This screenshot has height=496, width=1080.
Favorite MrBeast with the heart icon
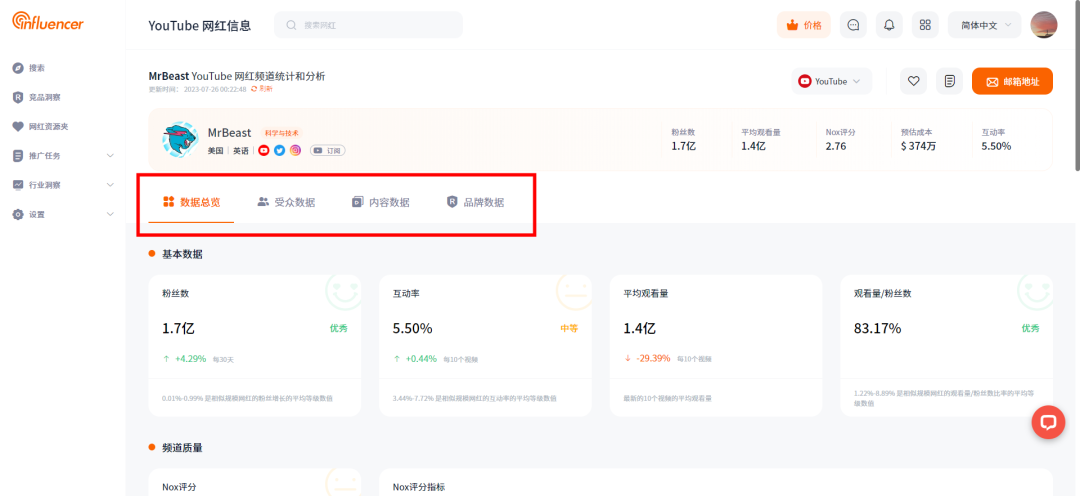pos(913,81)
